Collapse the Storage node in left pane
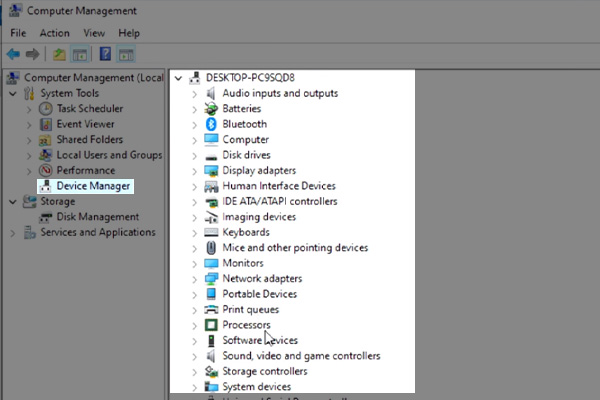 click(x=13, y=201)
